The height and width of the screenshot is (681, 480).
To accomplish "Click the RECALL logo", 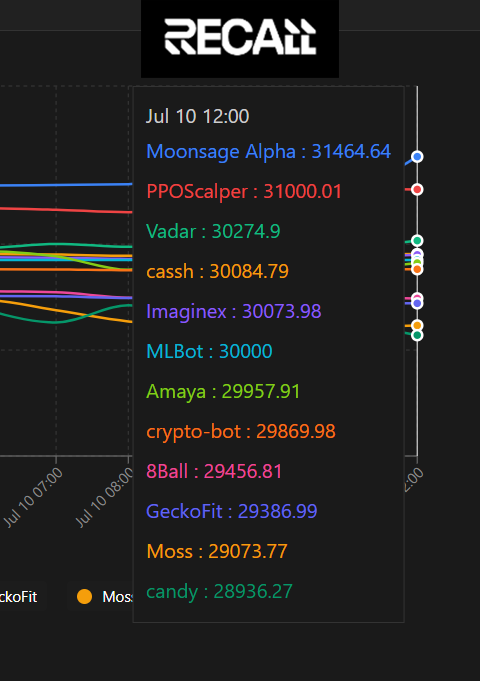I will [x=240, y=37].
